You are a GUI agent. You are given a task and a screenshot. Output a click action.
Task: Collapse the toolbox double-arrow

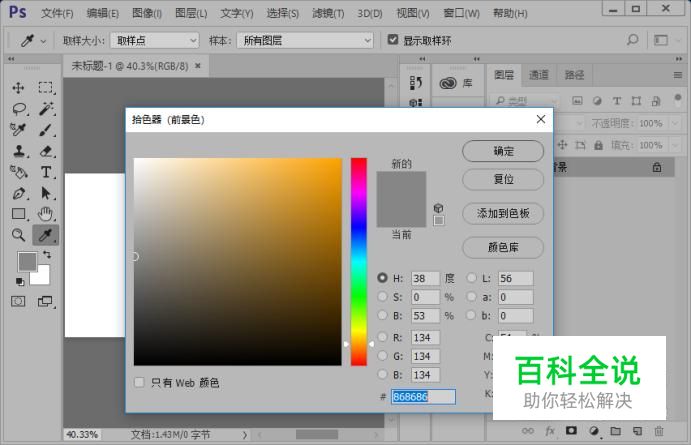pyautogui.click(x=11, y=59)
